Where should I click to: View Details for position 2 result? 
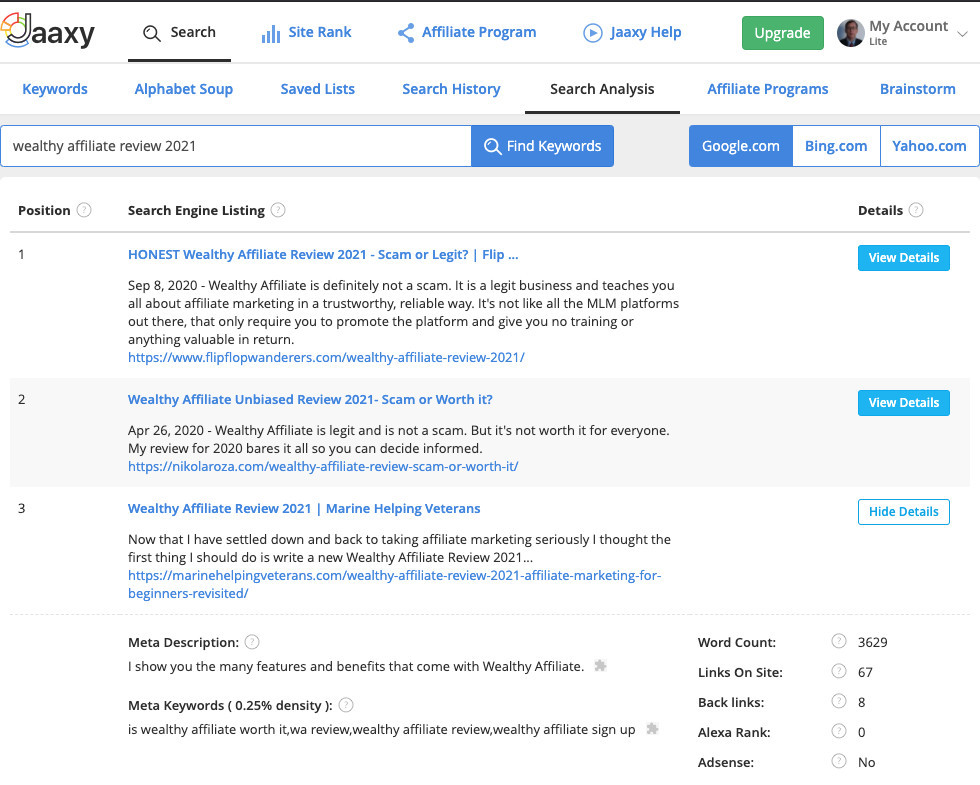coord(904,402)
